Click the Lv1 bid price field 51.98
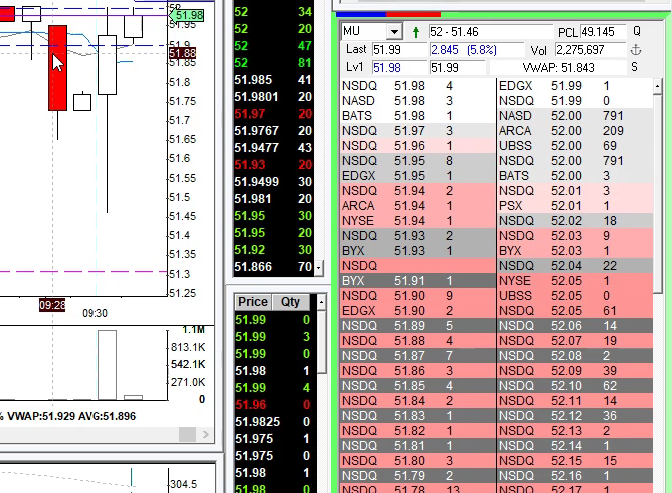This screenshot has height=493, width=672. tap(397, 67)
